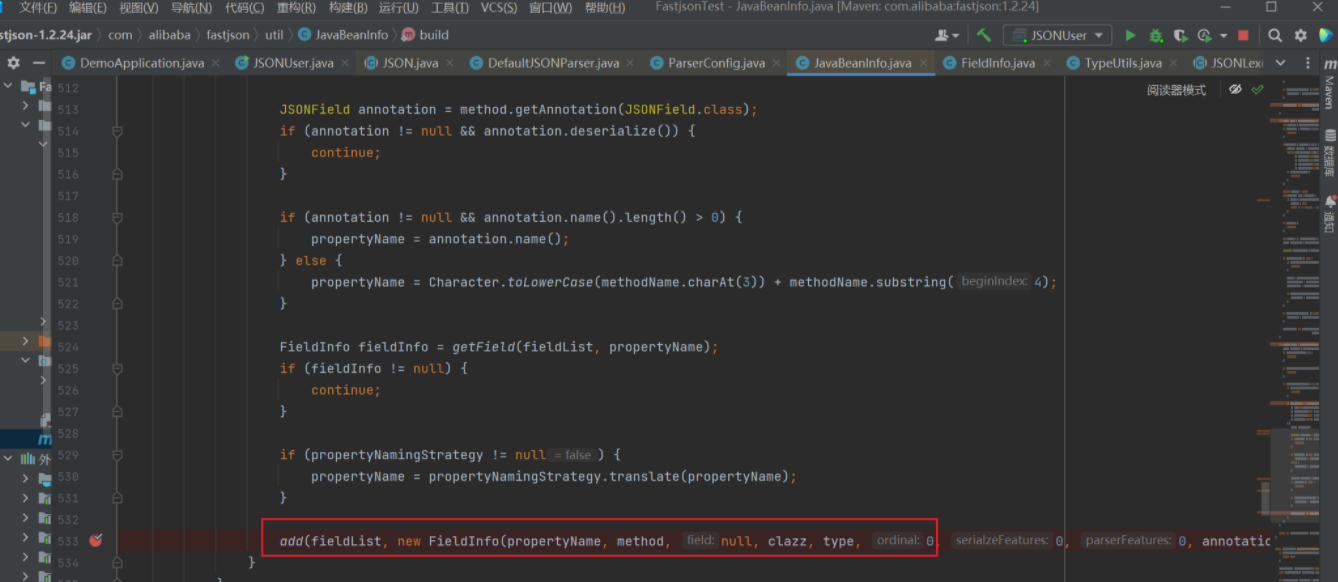Open IDE settings gear in top toolbar
The image size is (1338, 582).
click(x=1300, y=35)
